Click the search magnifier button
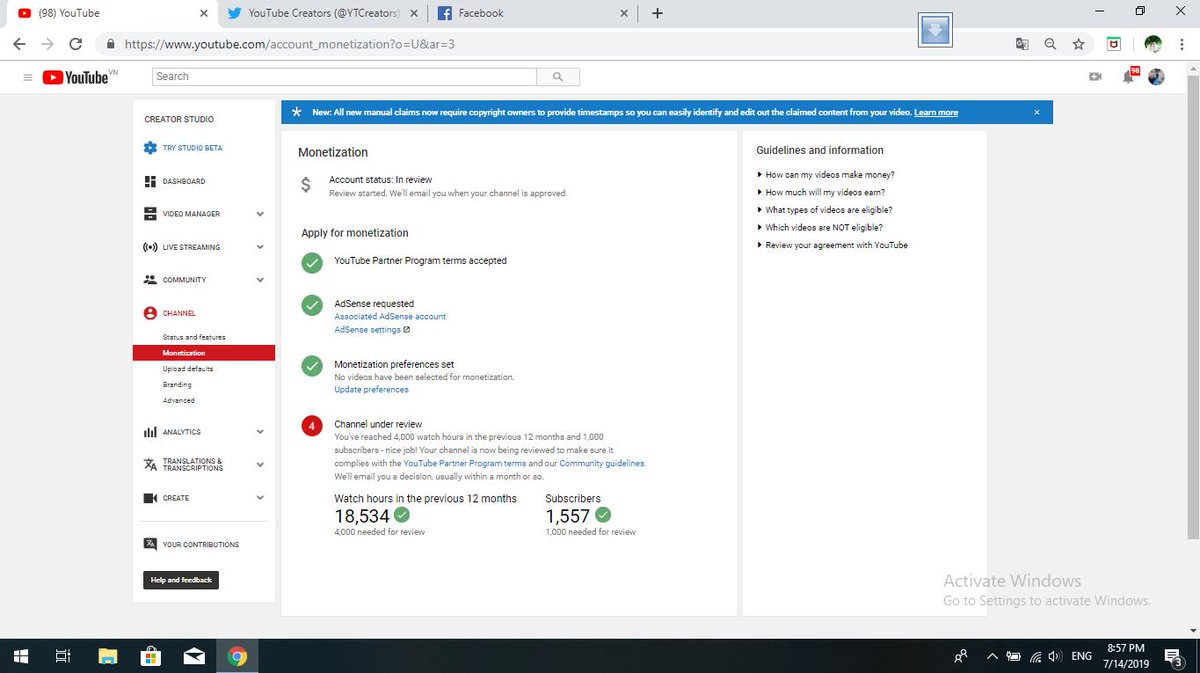The image size is (1200, 673). pos(558,77)
